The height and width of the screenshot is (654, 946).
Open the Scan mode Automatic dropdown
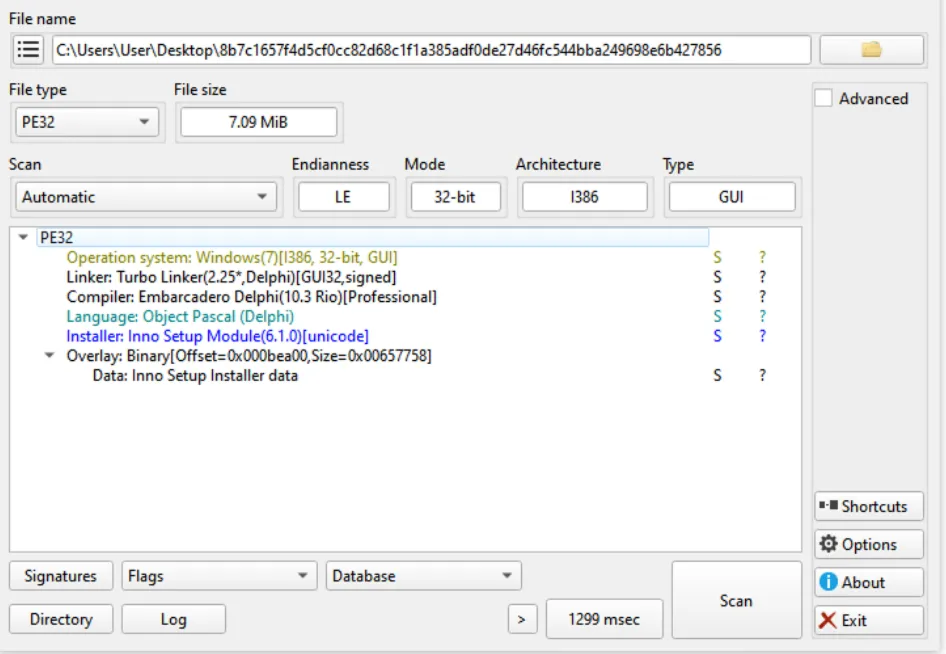click(146, 197)
